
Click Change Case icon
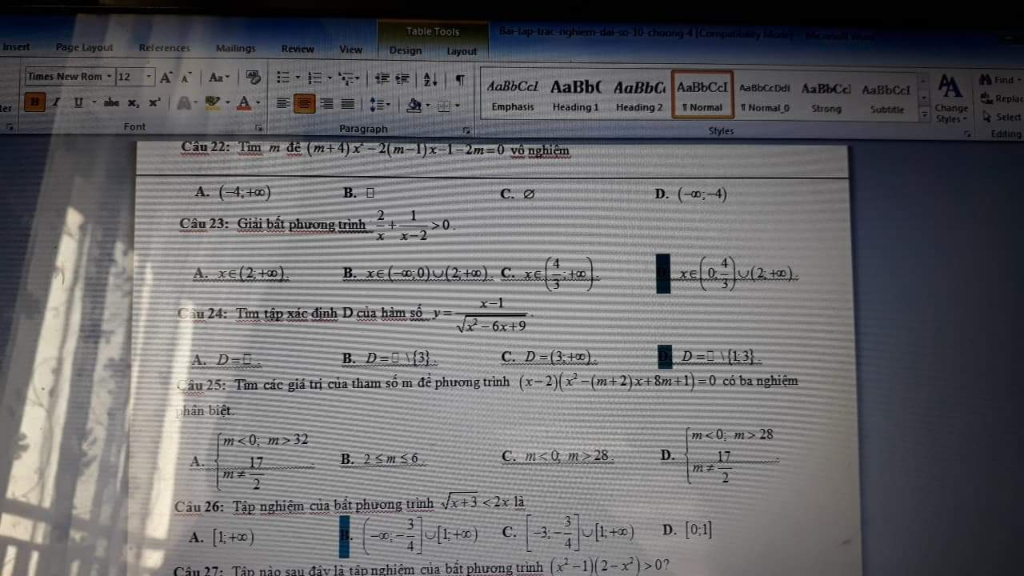(x=217, y=78)
